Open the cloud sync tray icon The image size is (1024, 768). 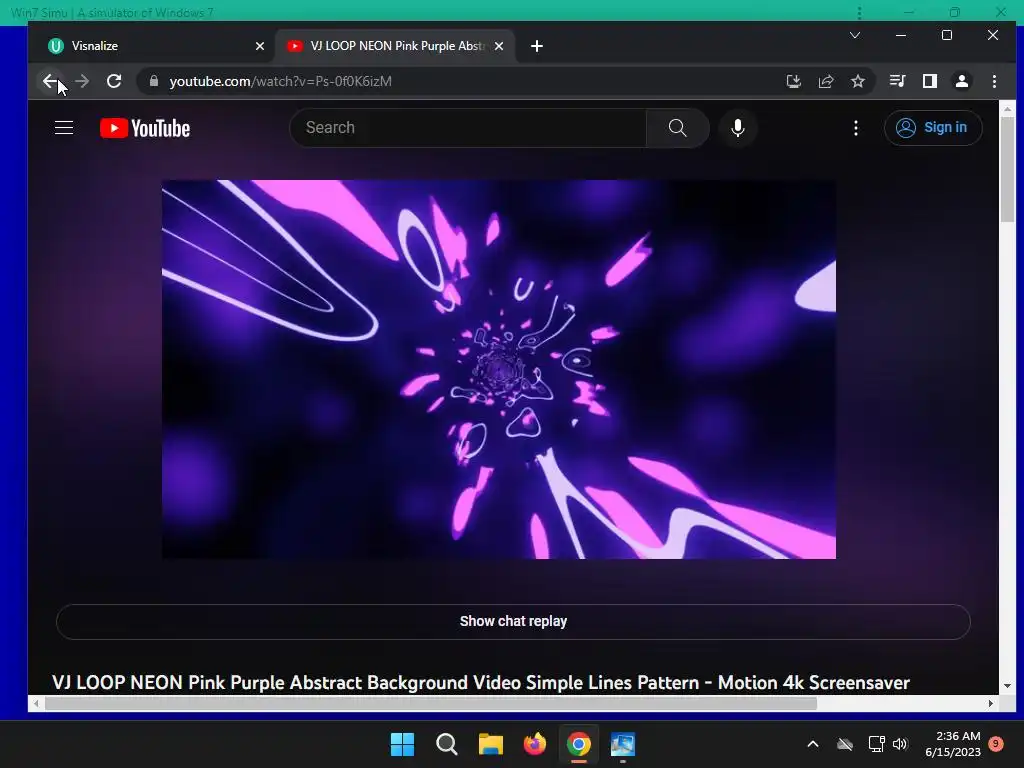point(845,744)
